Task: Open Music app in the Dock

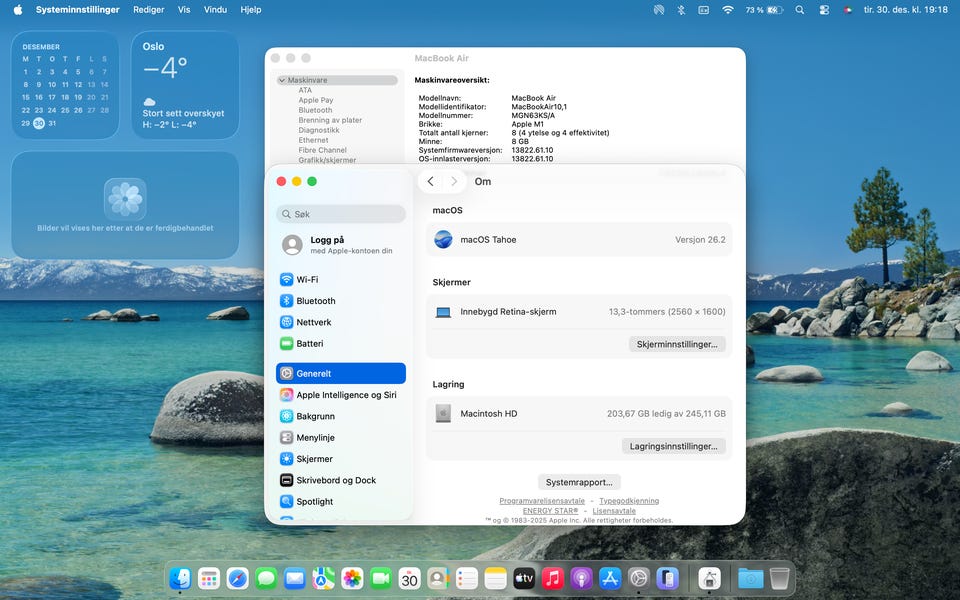Action: 553,578
